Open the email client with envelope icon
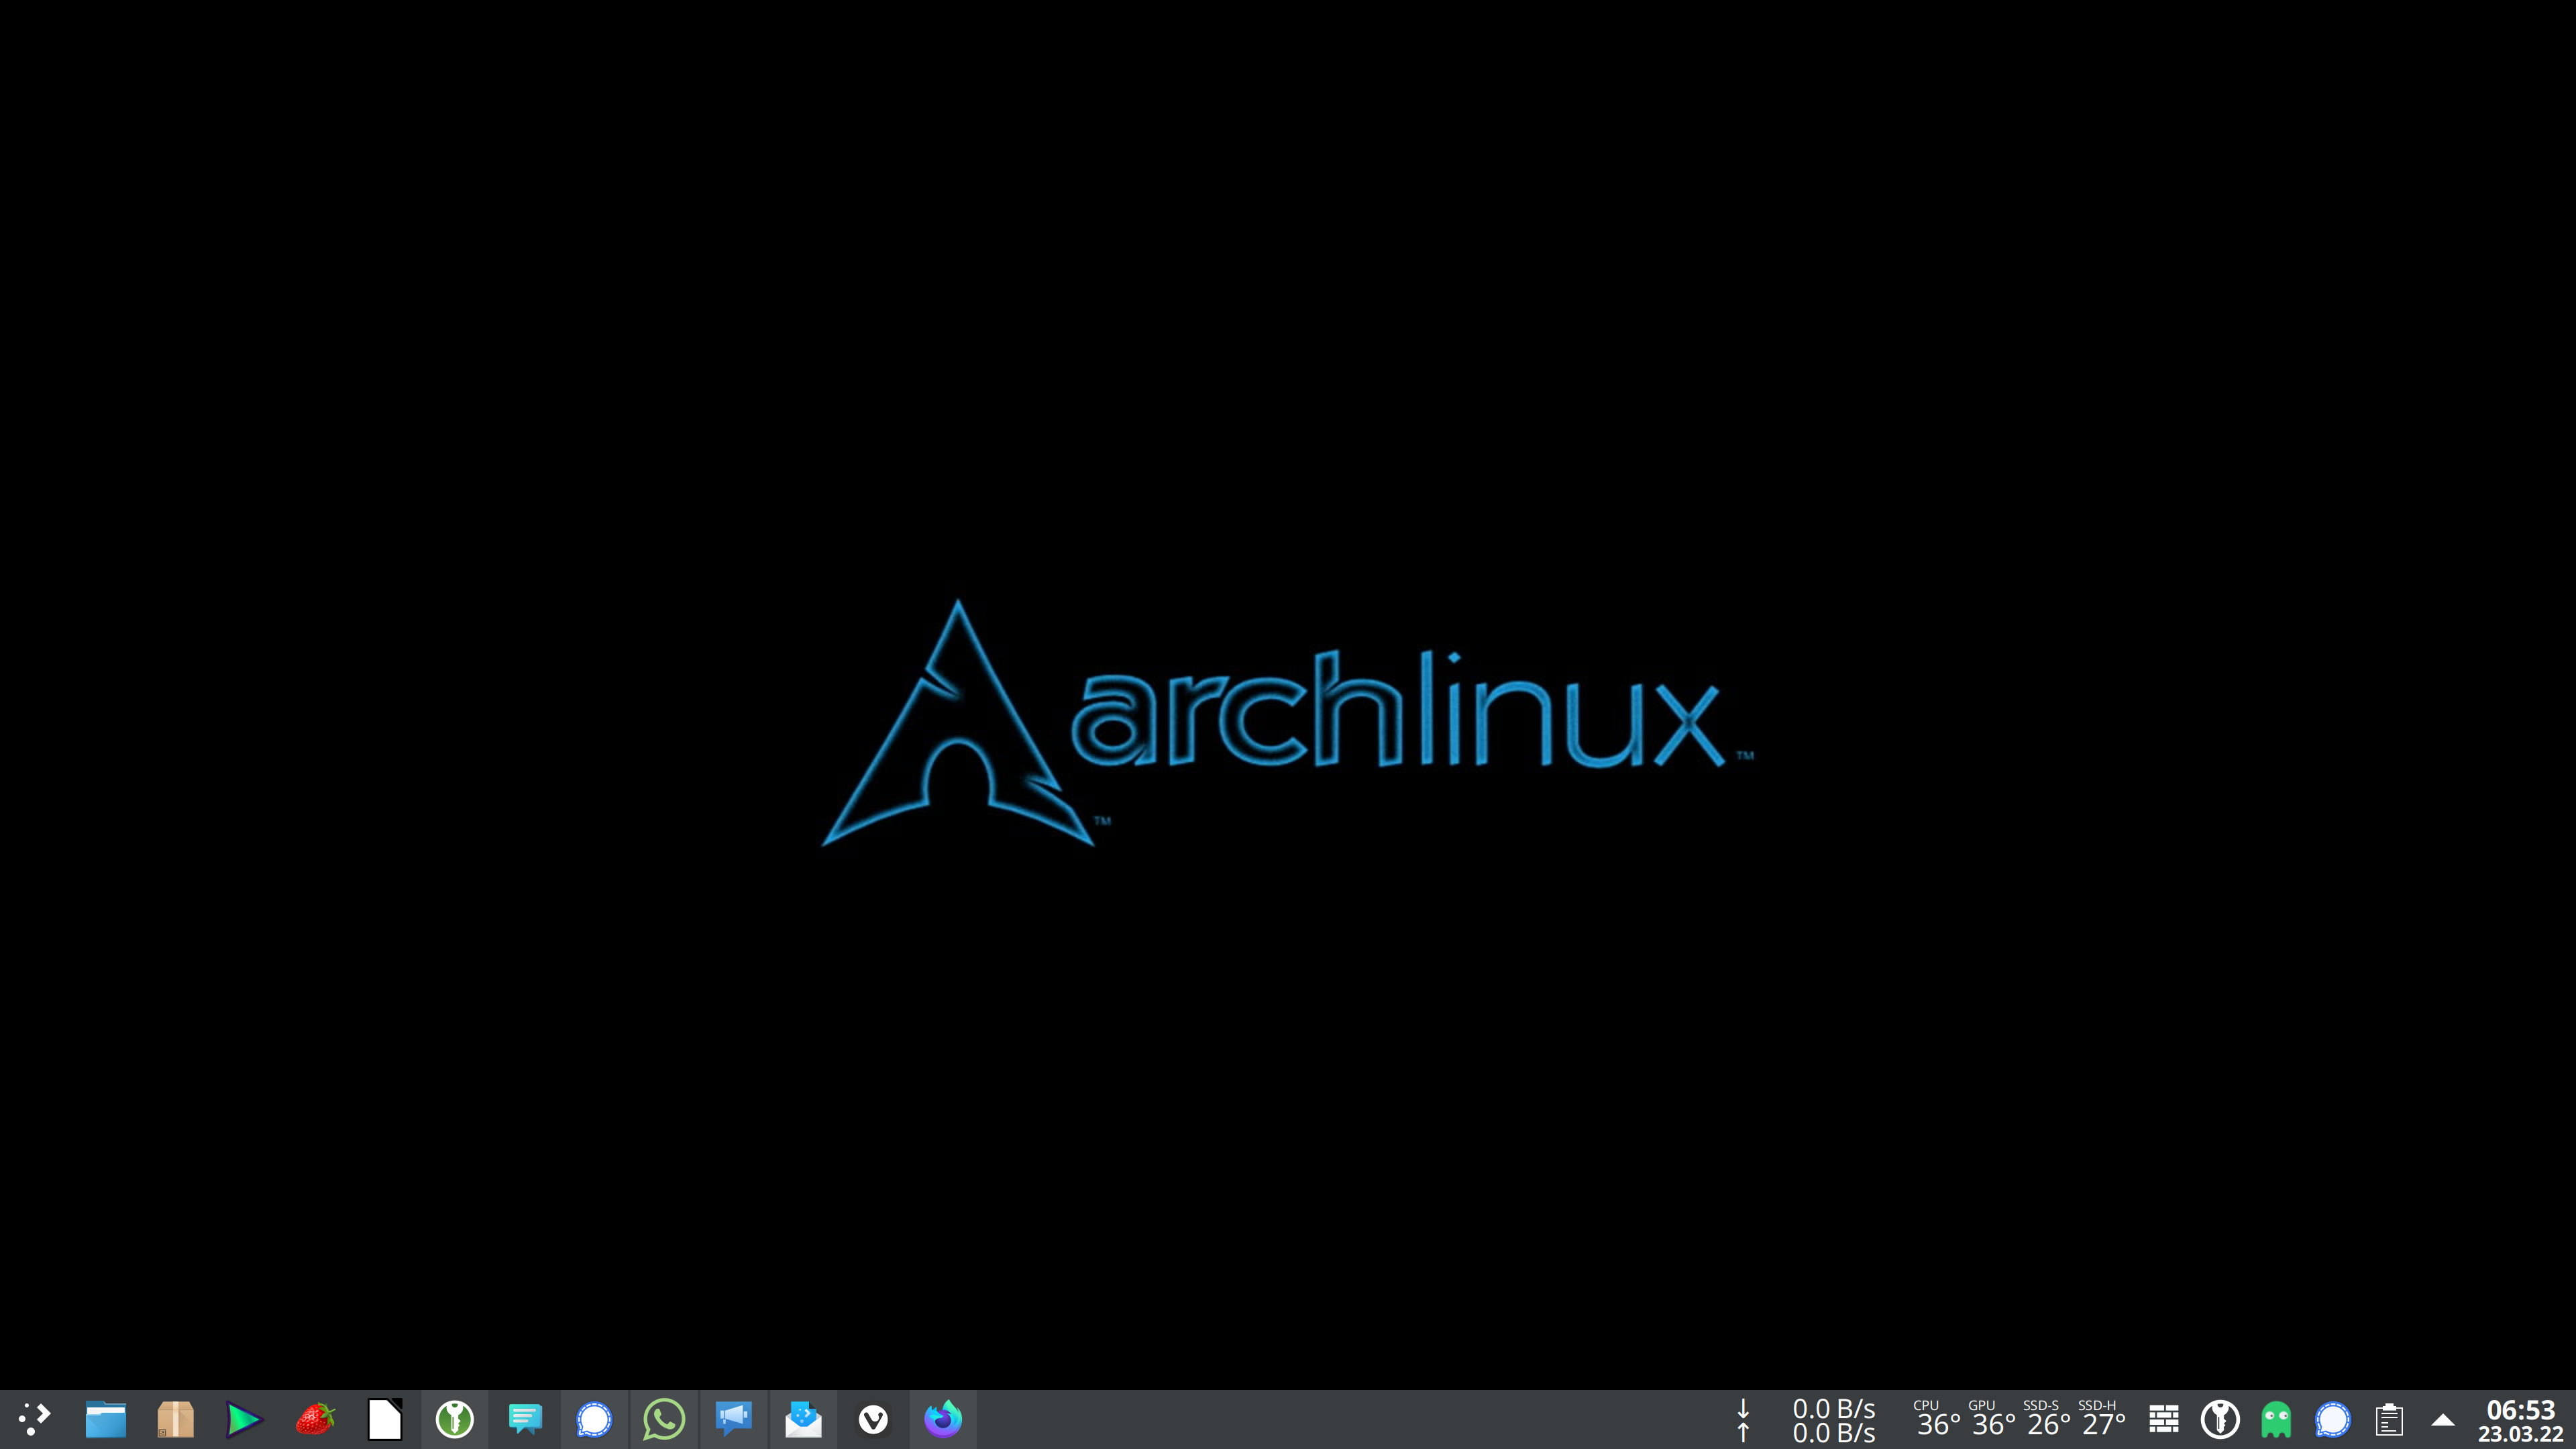The image size is (2576, 1449). pos(803,1418)
